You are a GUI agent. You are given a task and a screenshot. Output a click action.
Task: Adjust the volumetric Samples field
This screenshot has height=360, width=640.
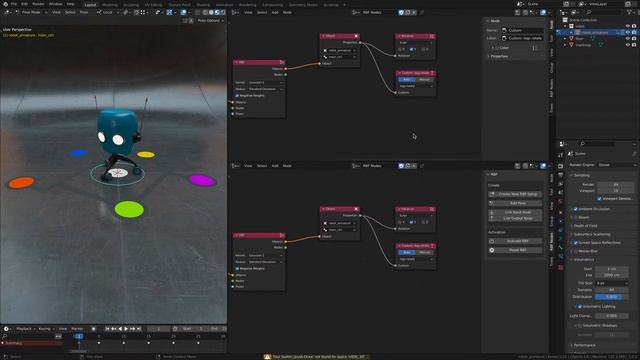coord(611,290)
